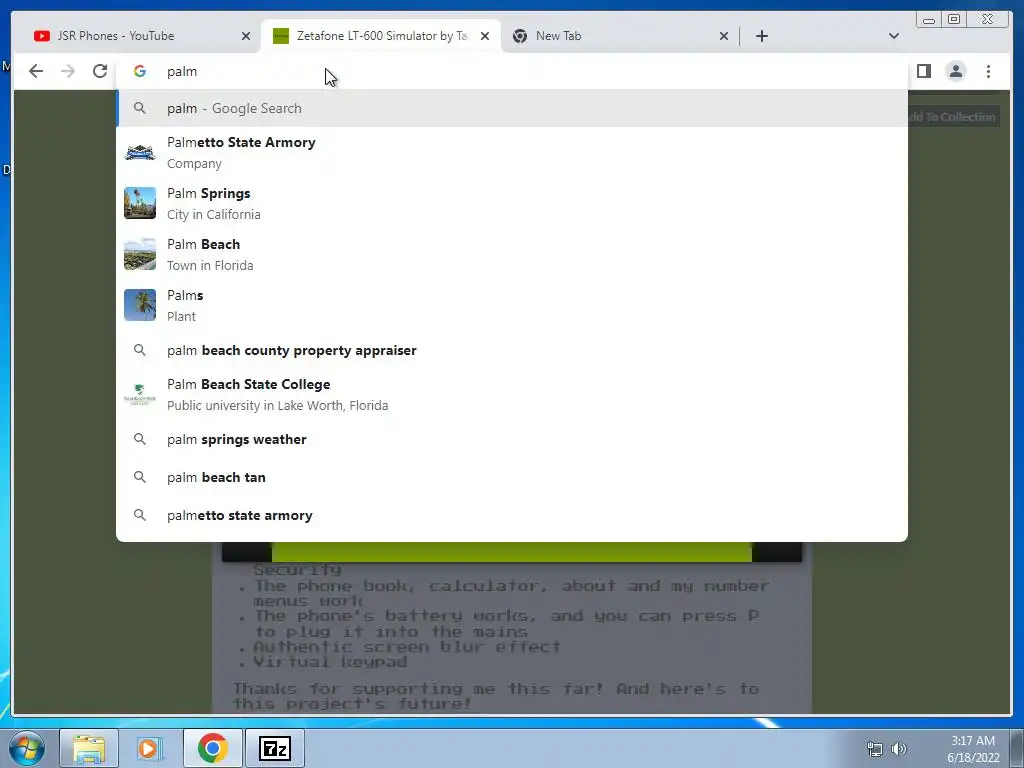Click search icon beside palm beach tan
Viewport: 1024px width, 768px height.
click(140, 477)
